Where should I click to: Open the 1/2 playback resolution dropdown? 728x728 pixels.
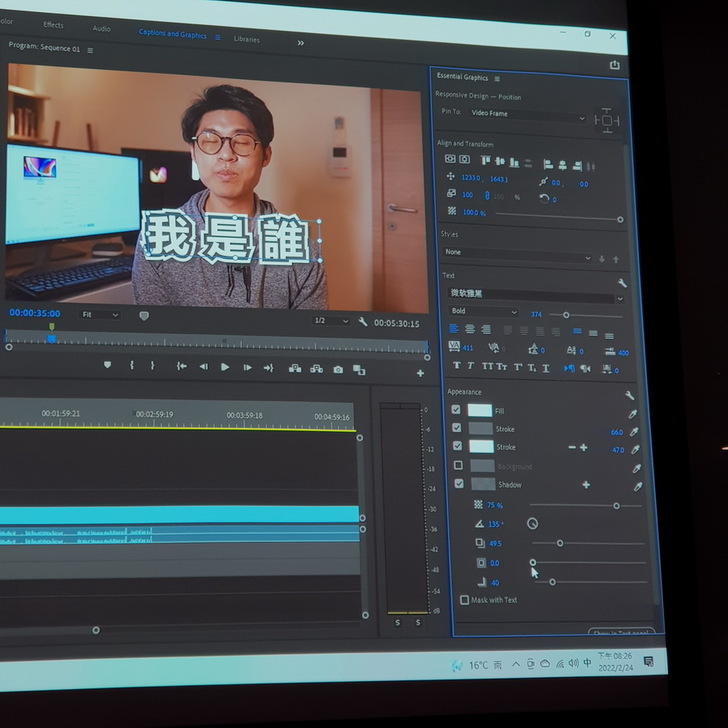click(331, 321)
